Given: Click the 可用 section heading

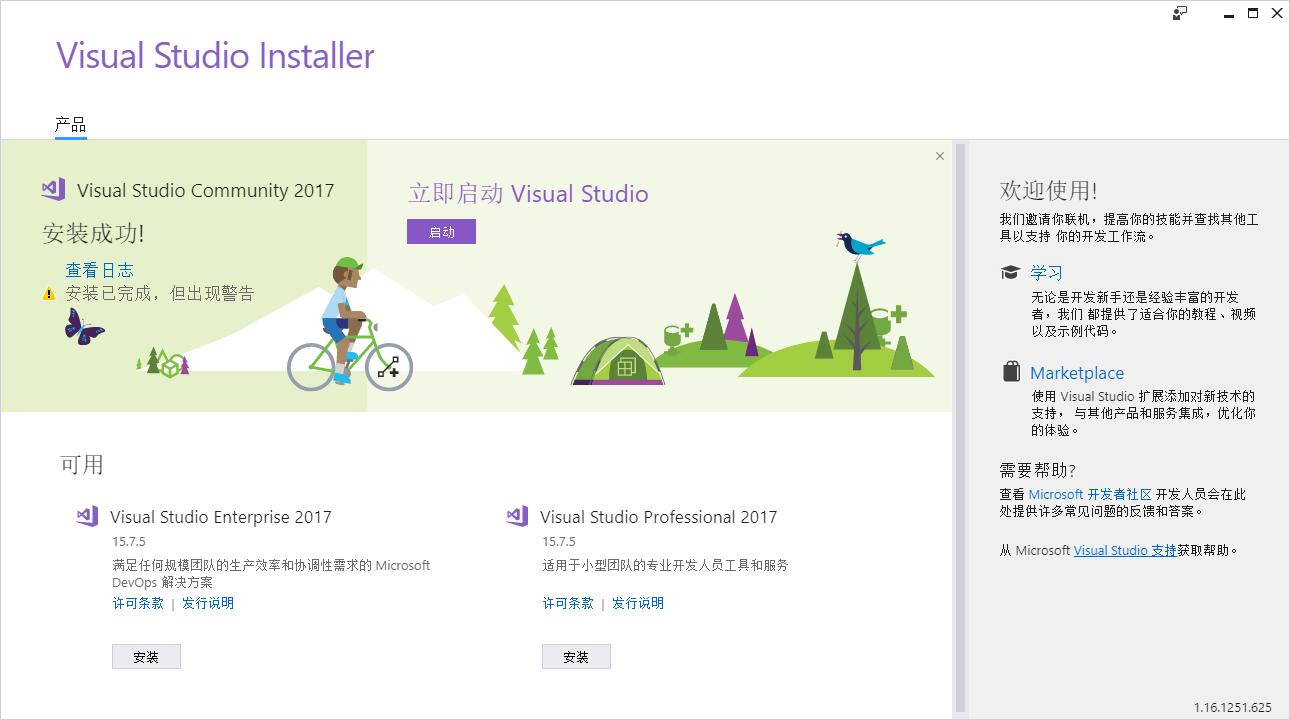Looking at the screenshot, I should click(81, 464).
